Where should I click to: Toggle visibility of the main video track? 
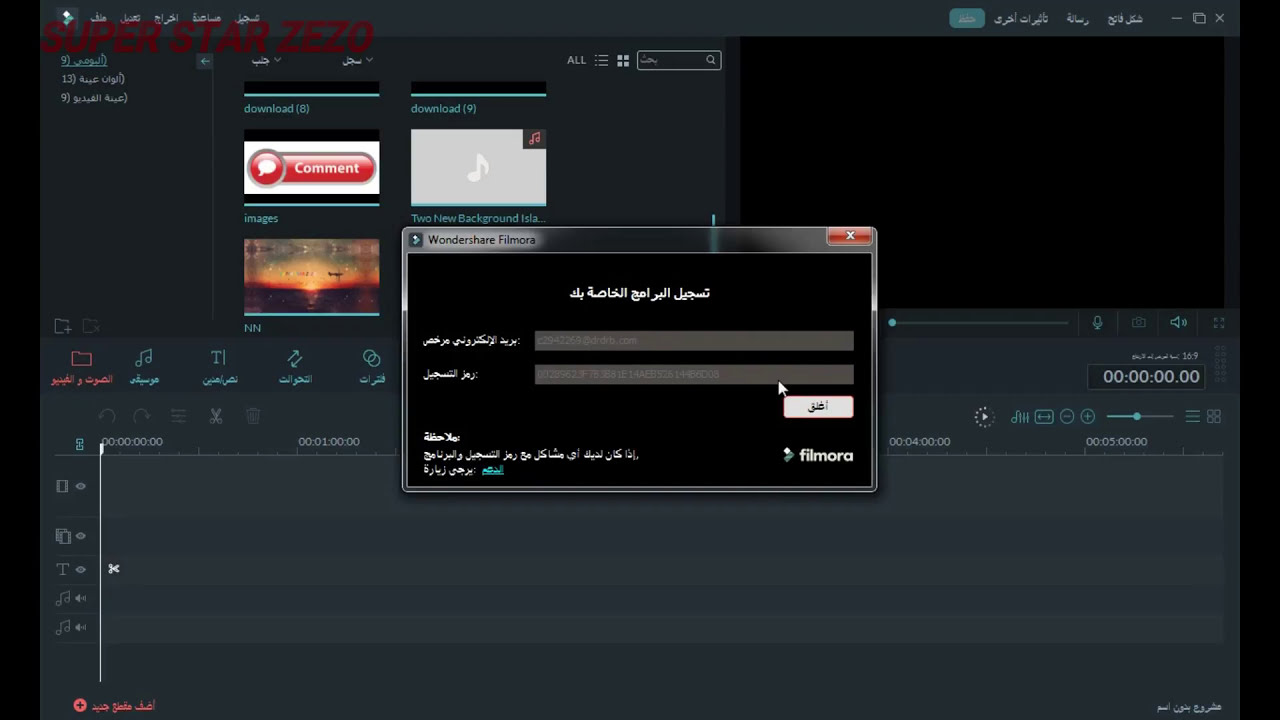tap(80, 486)
